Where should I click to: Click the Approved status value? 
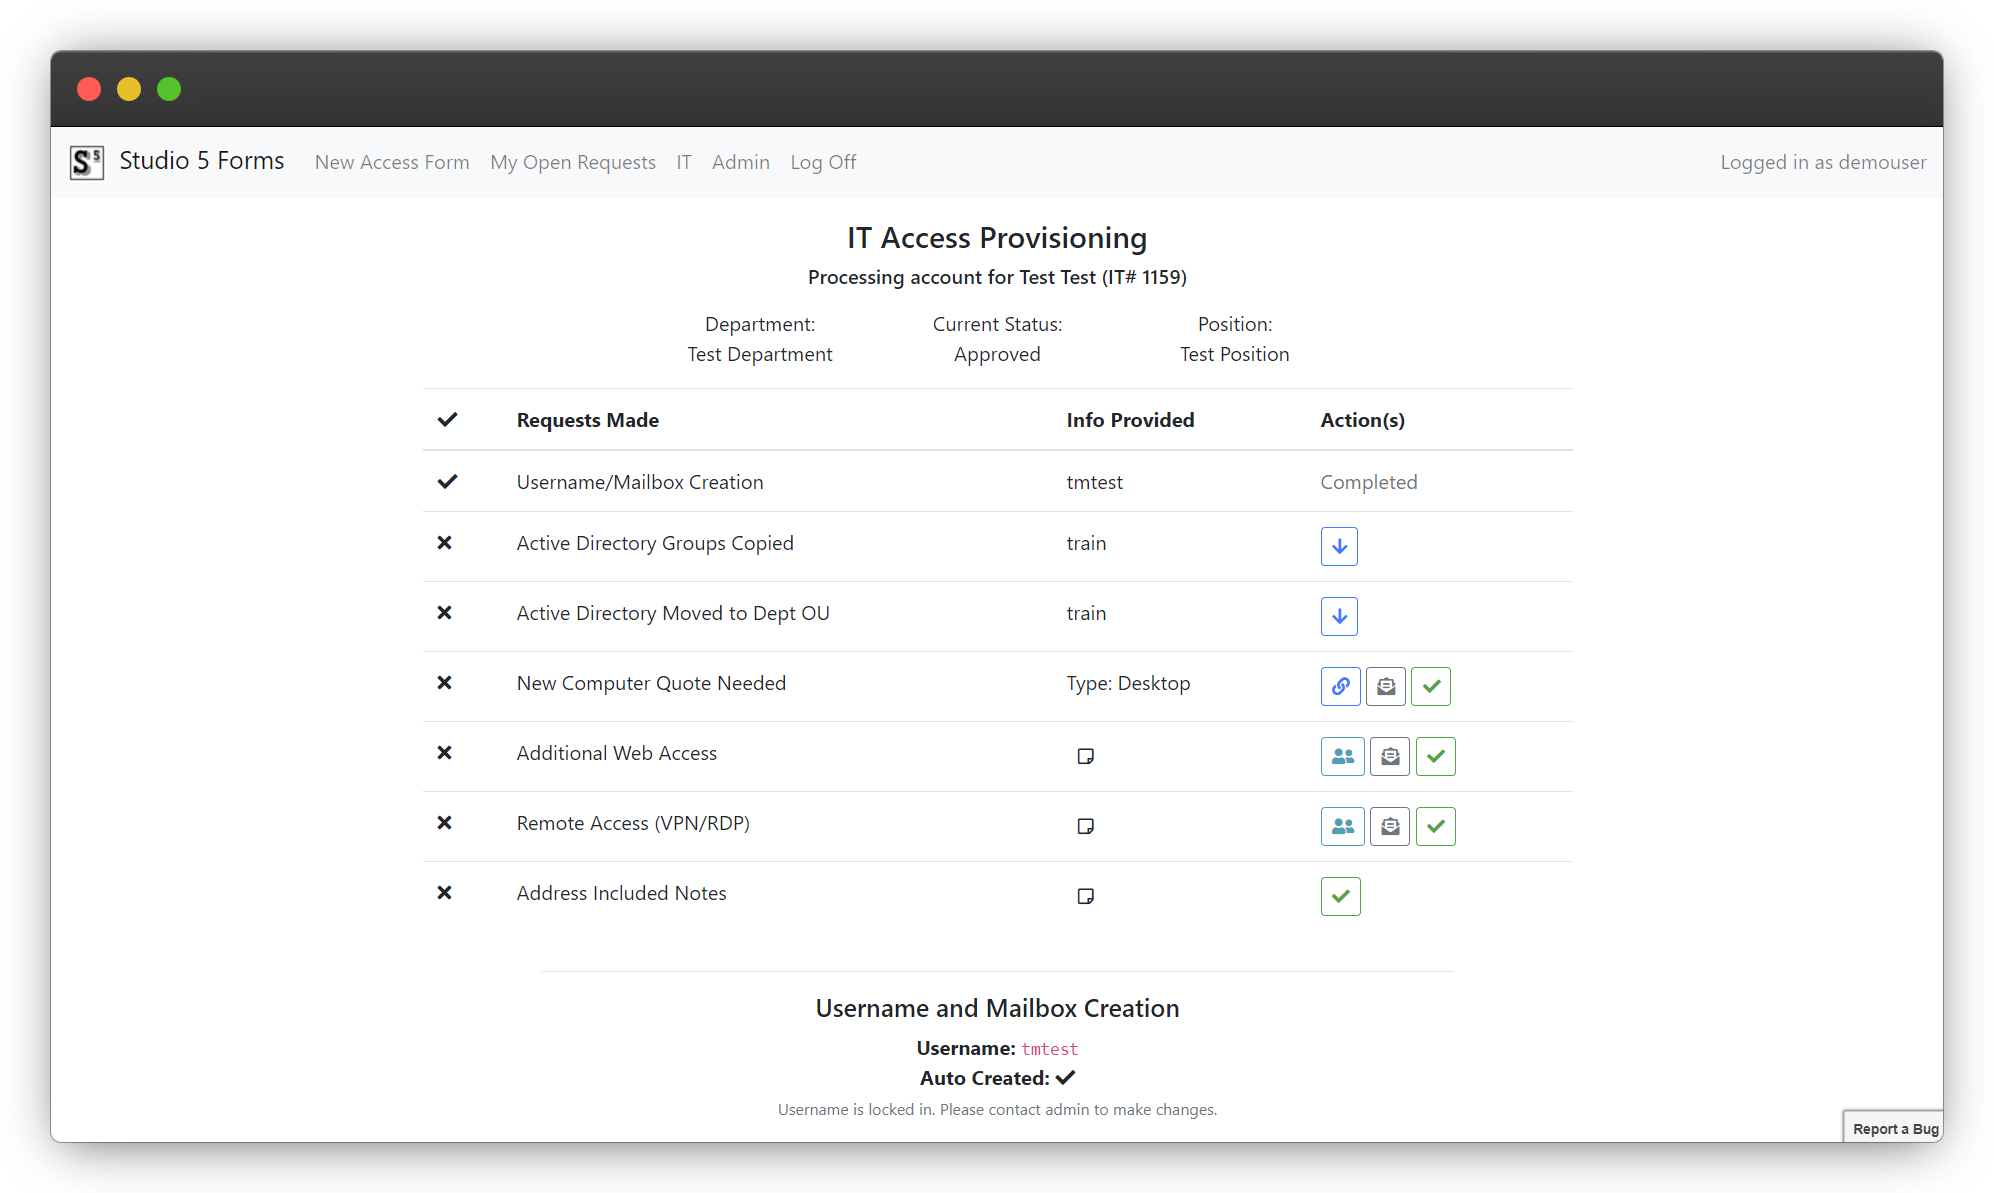pyautogui.click(x=997, y=354)
